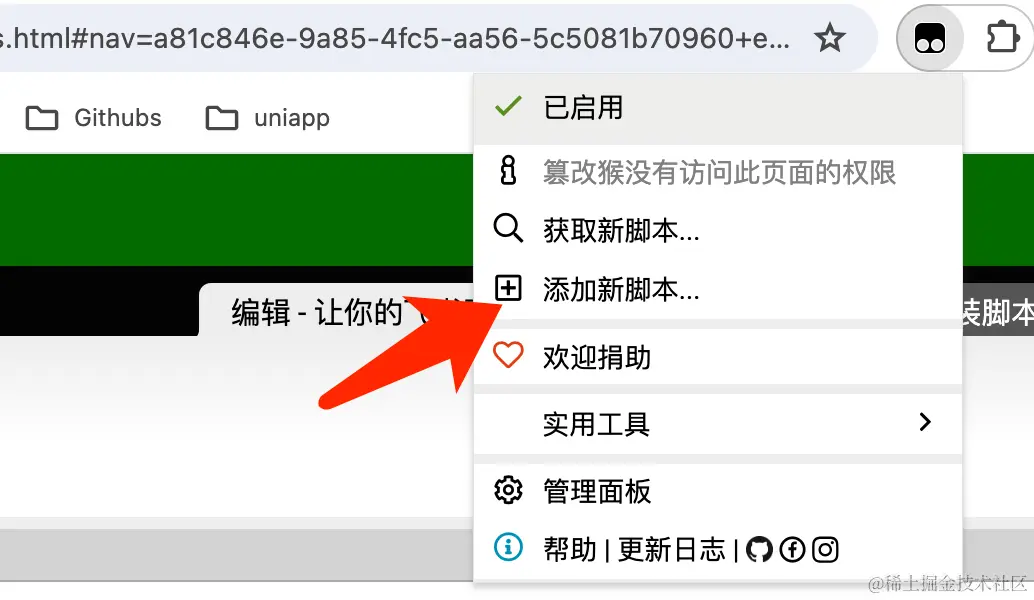Screen dimensions: 1034x600
Task: Click the 帮助 link
Action: 570,549
